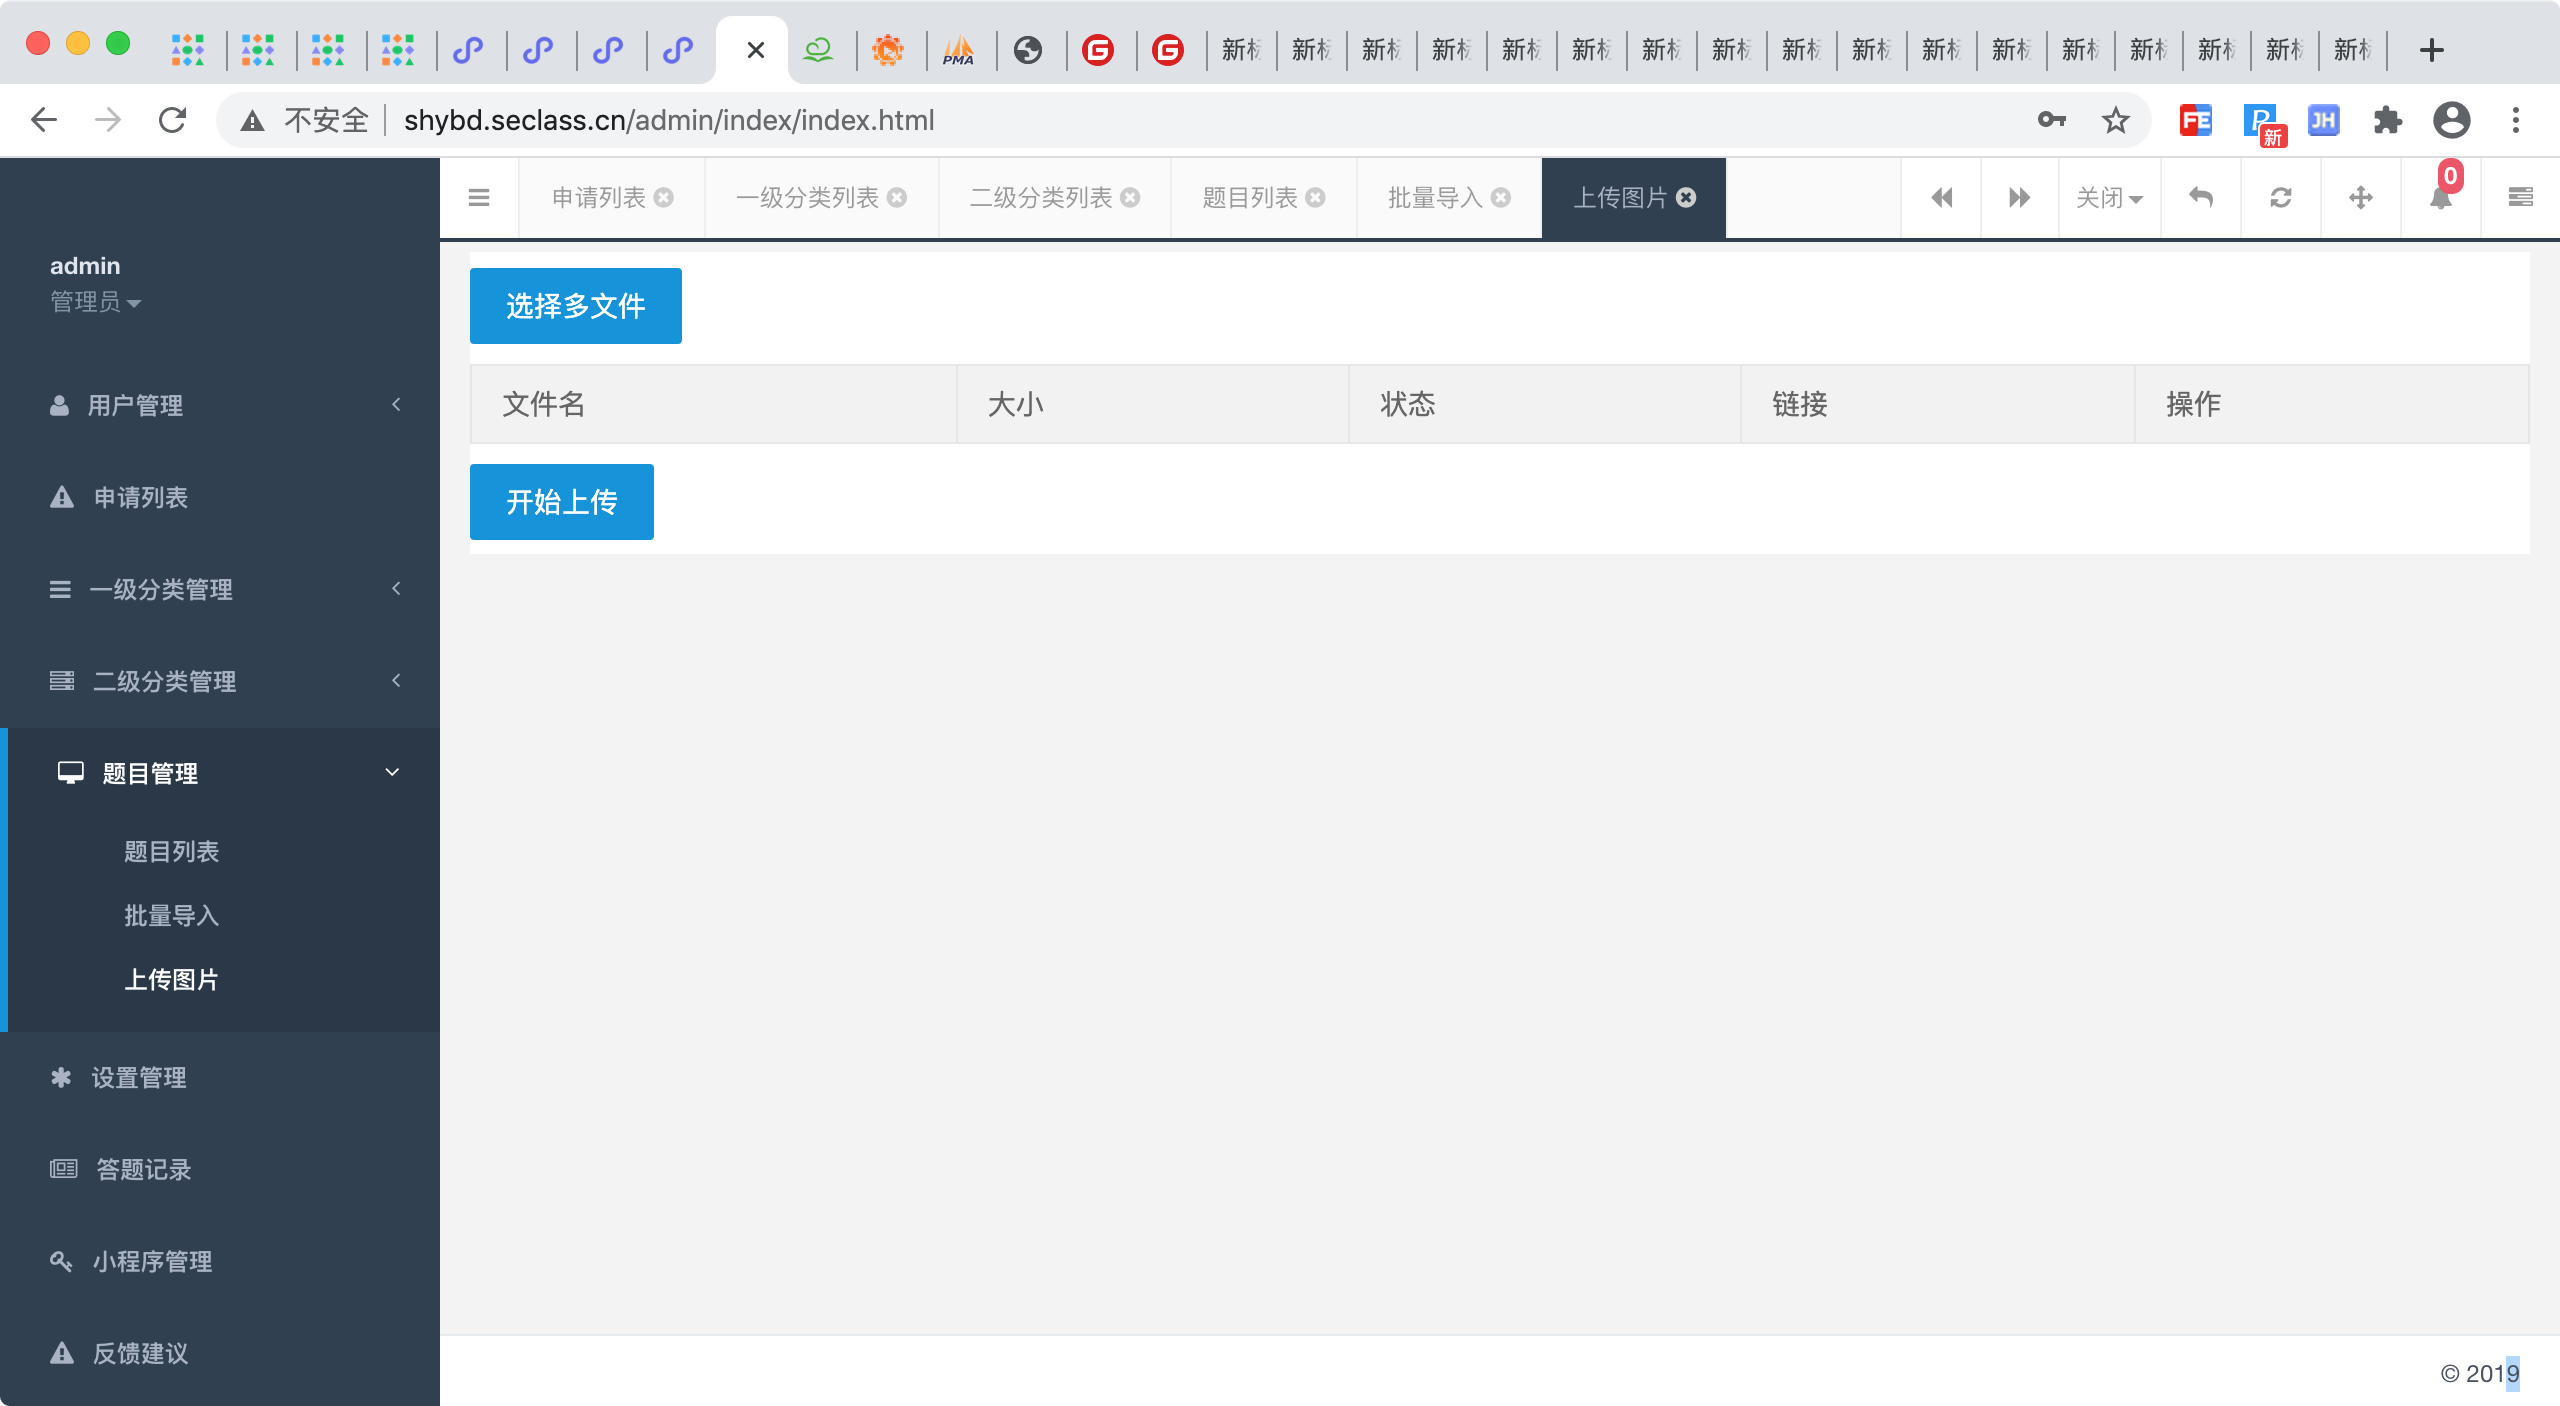Open the 关闭 dropdown menu
This screenshot has height=1406, width=2560.
click(2109, 198)
